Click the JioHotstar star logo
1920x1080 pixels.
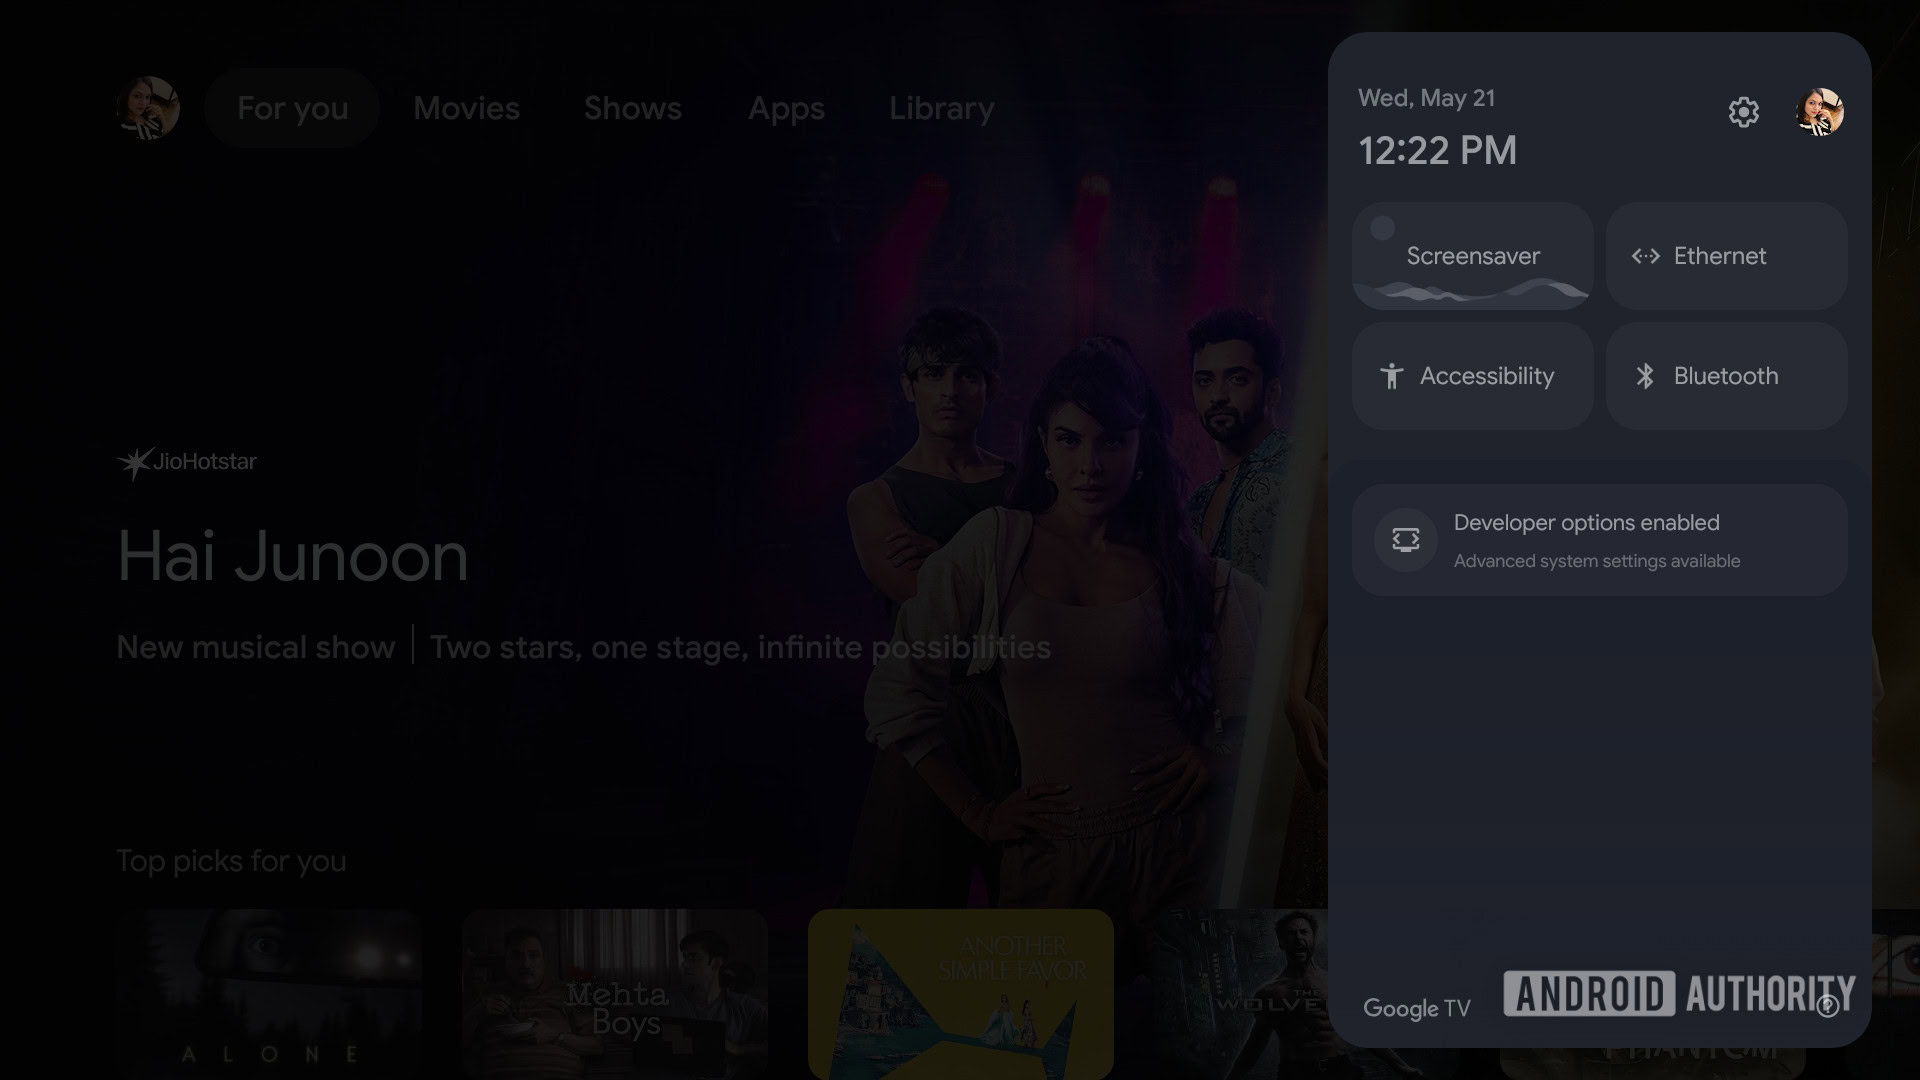[x=135, y=462]
